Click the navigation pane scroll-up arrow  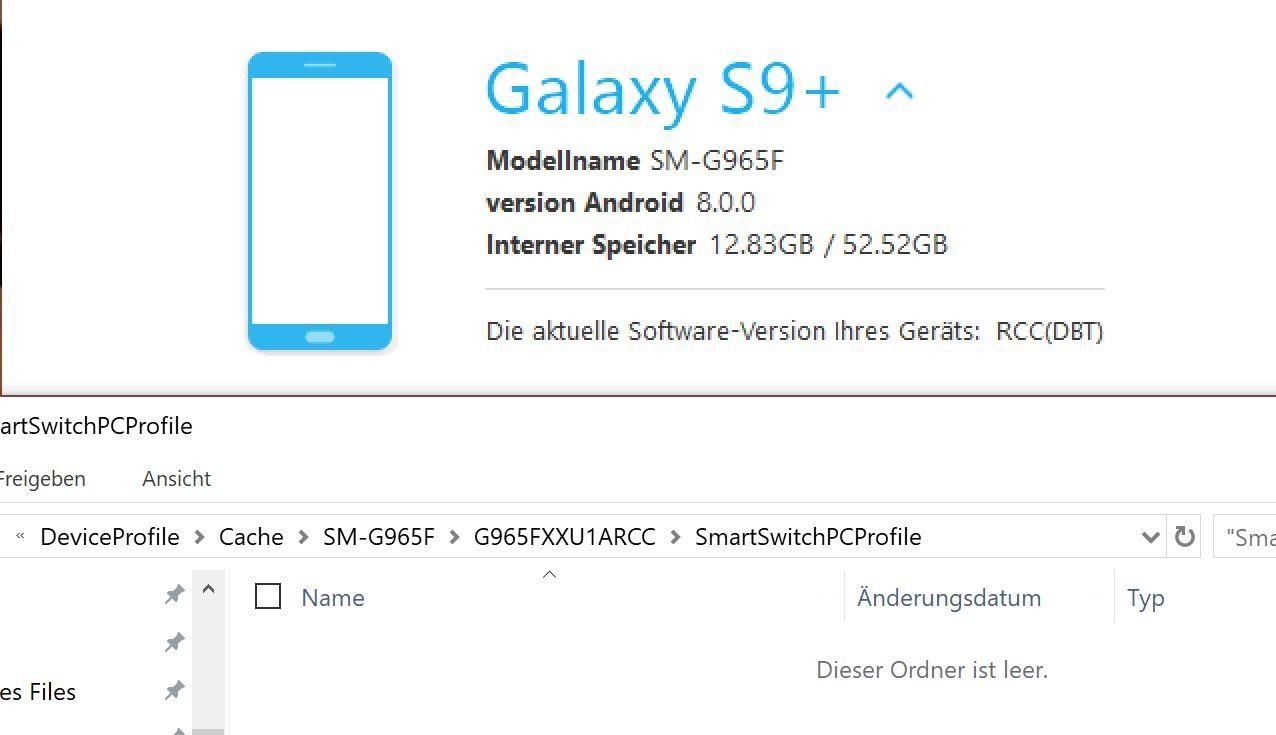click(208, 589)
